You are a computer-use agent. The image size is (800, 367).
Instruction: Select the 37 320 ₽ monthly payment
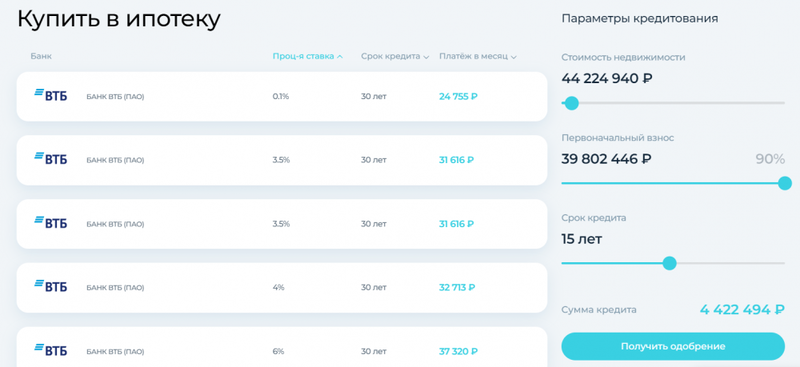(x=458, y=351)
